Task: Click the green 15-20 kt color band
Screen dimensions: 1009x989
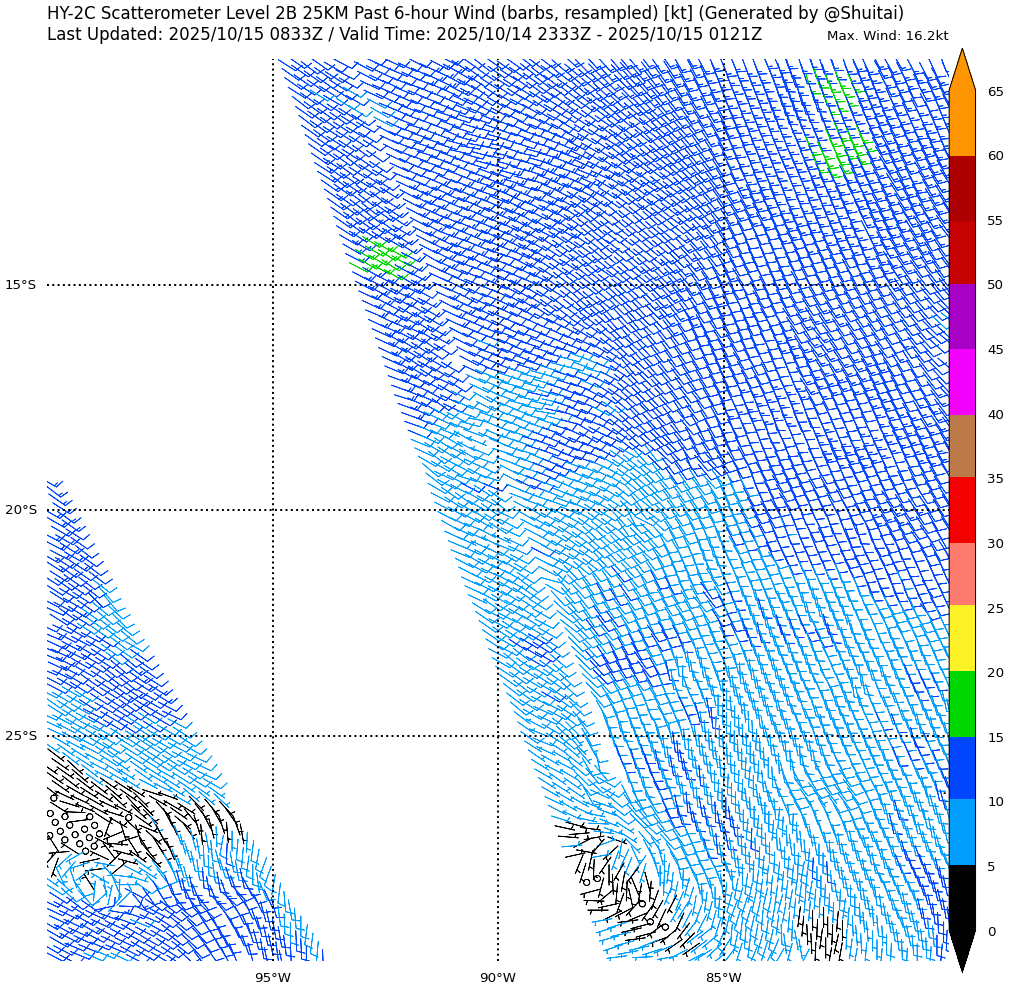Action: coord(961,704)
